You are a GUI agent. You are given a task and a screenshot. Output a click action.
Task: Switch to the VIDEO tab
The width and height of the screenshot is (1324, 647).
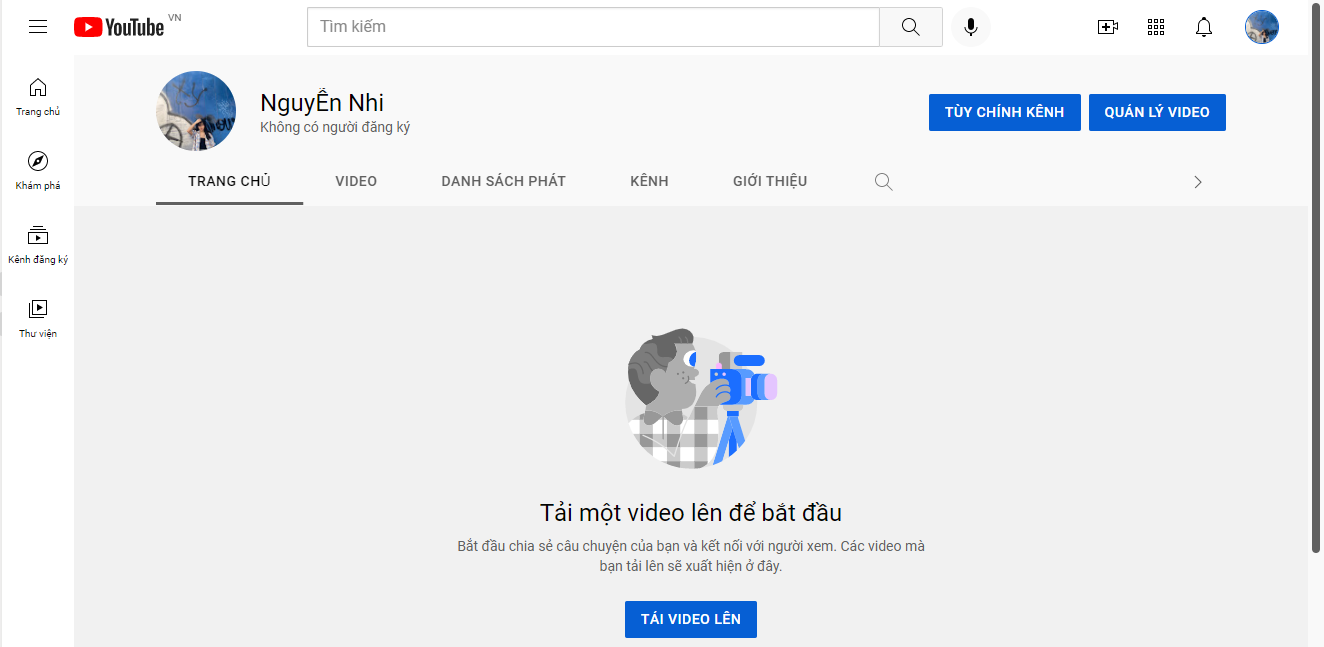click(x=356, y=181)
